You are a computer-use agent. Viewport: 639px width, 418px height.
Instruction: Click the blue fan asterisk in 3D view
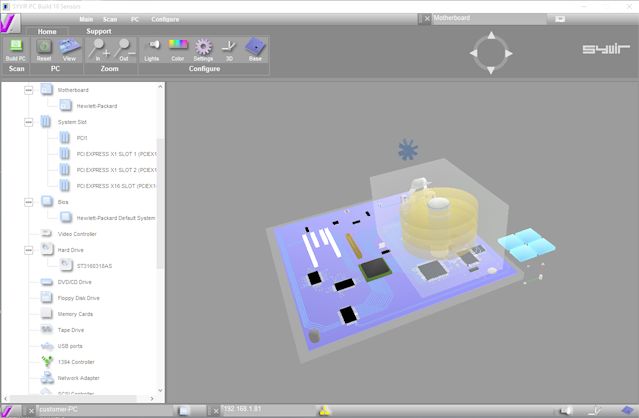(x=408, y=150)
